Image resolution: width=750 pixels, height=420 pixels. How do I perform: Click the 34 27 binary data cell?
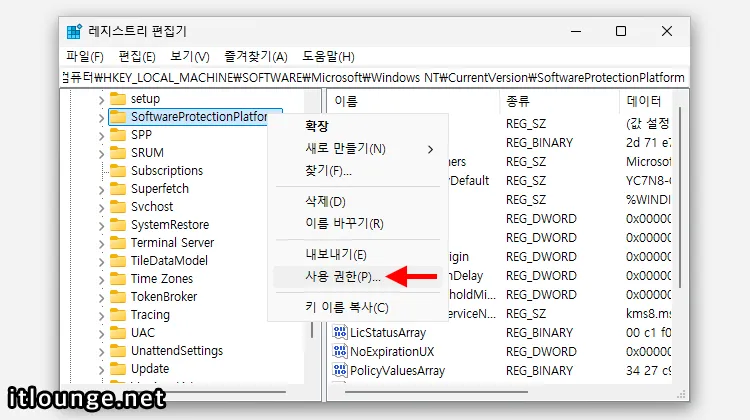point(649,371)
